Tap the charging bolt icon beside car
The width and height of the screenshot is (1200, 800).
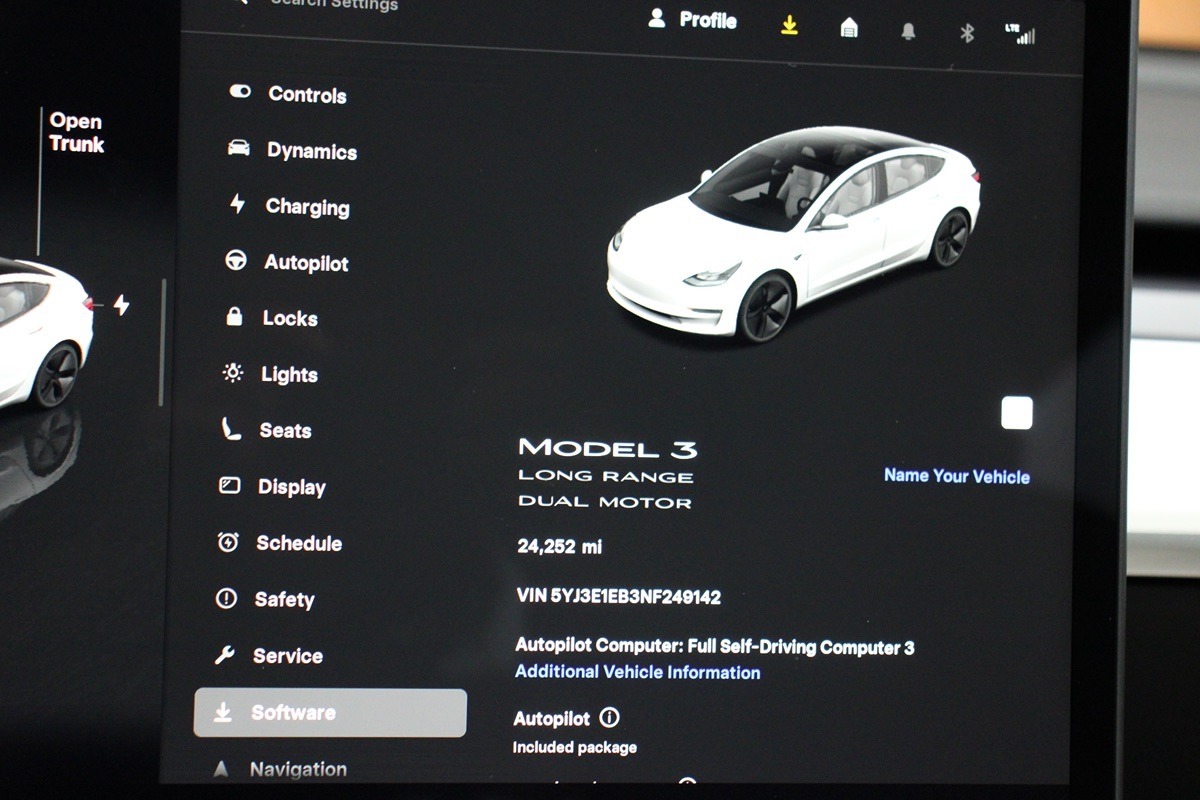coord(121,305)
